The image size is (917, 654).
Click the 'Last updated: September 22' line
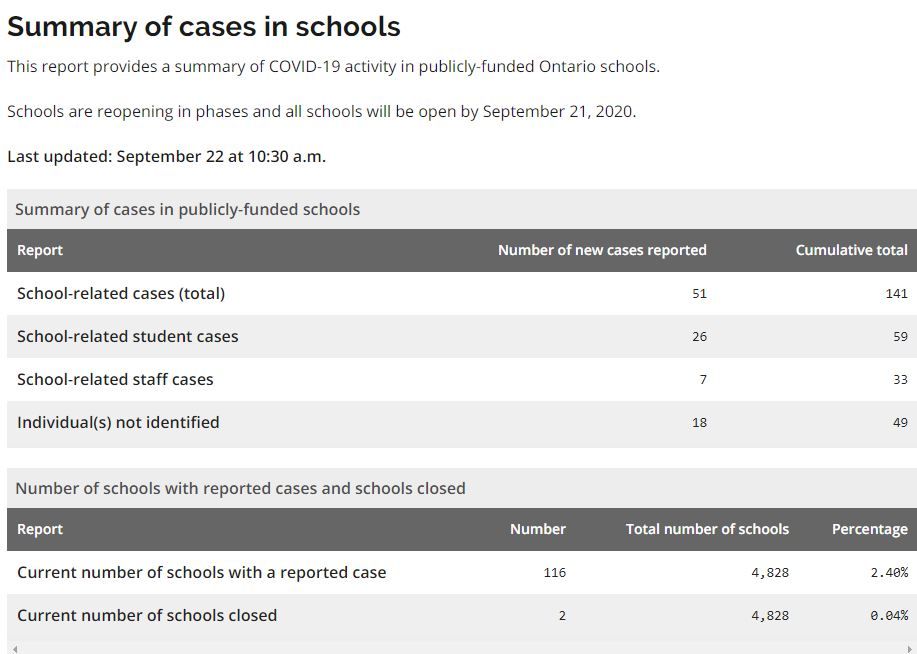166,156
